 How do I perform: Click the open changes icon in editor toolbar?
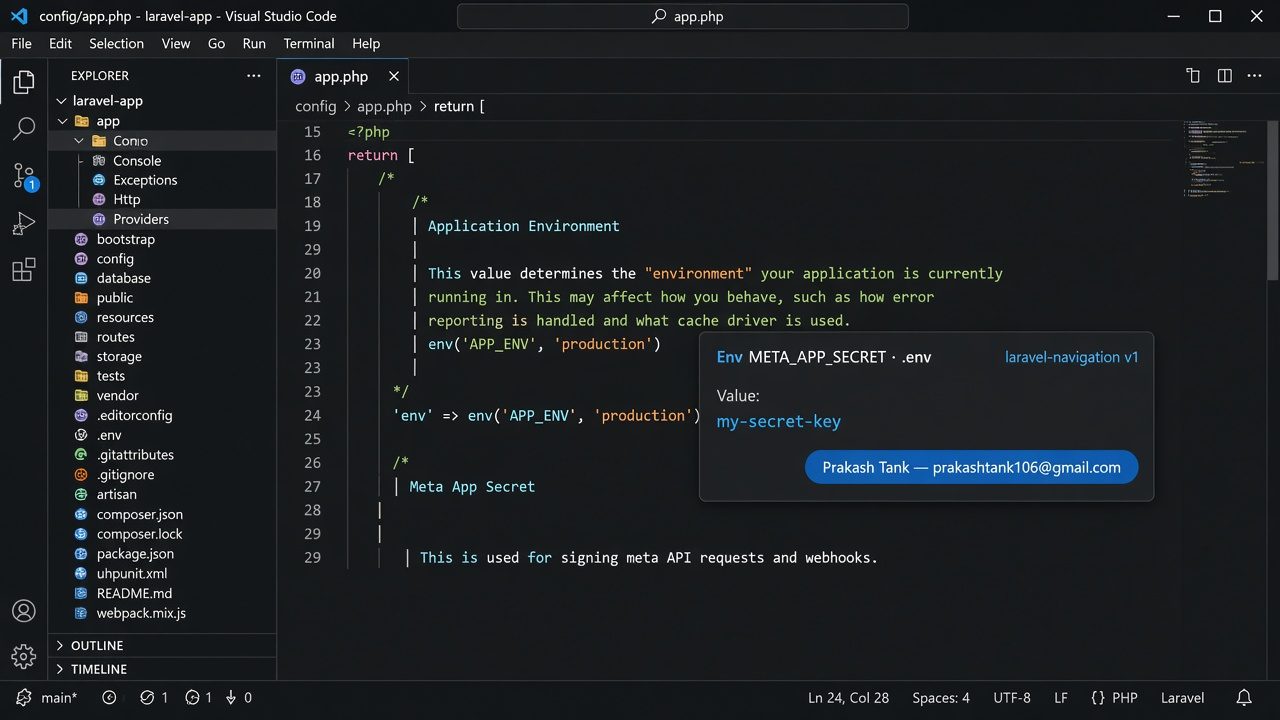click(1193, 76)
